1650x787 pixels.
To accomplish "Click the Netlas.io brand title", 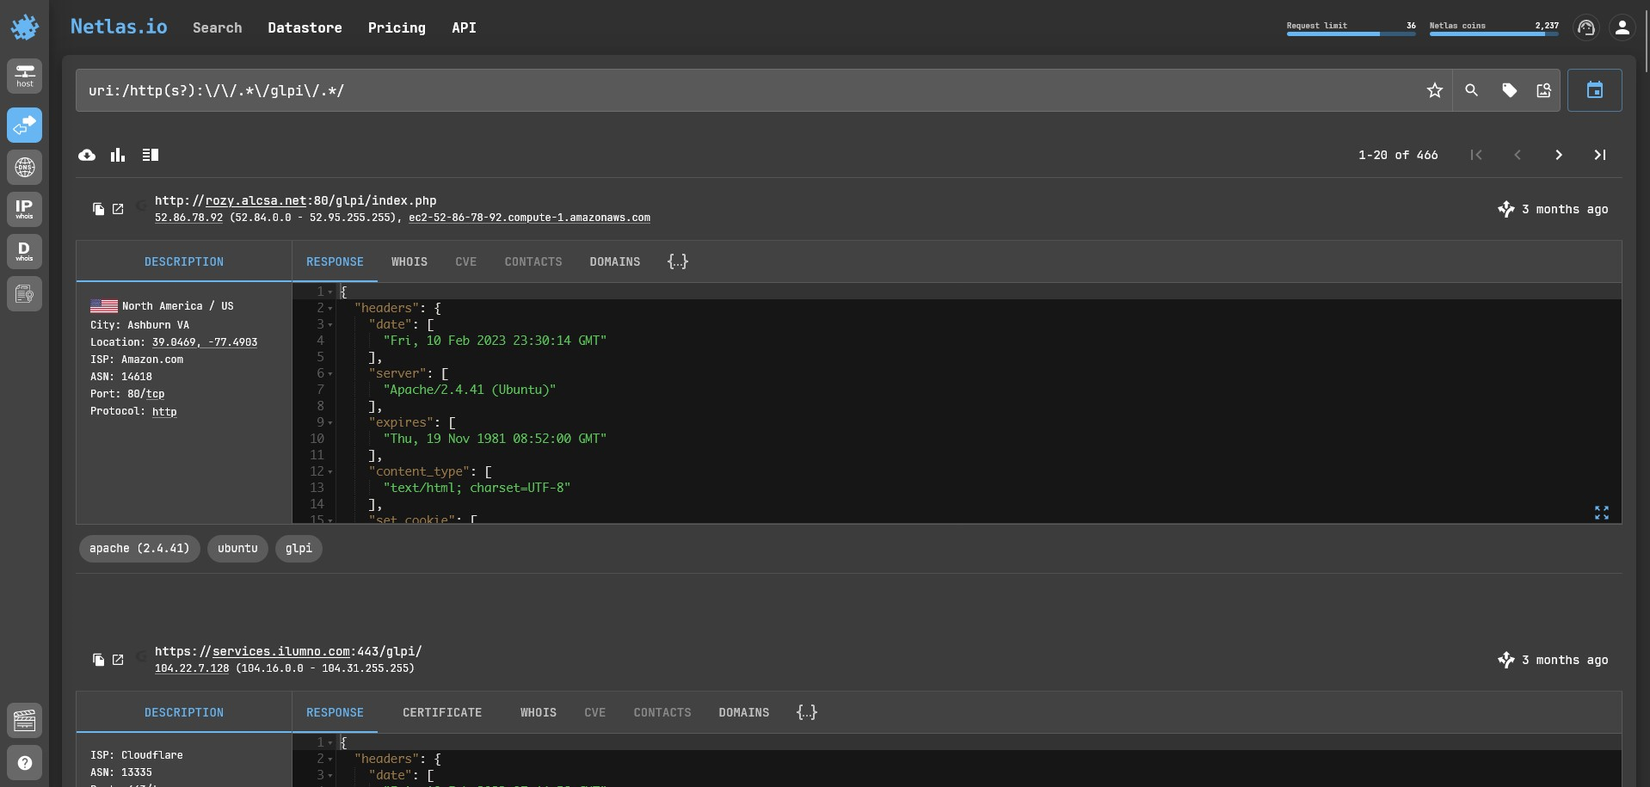I will coord(119,27).
